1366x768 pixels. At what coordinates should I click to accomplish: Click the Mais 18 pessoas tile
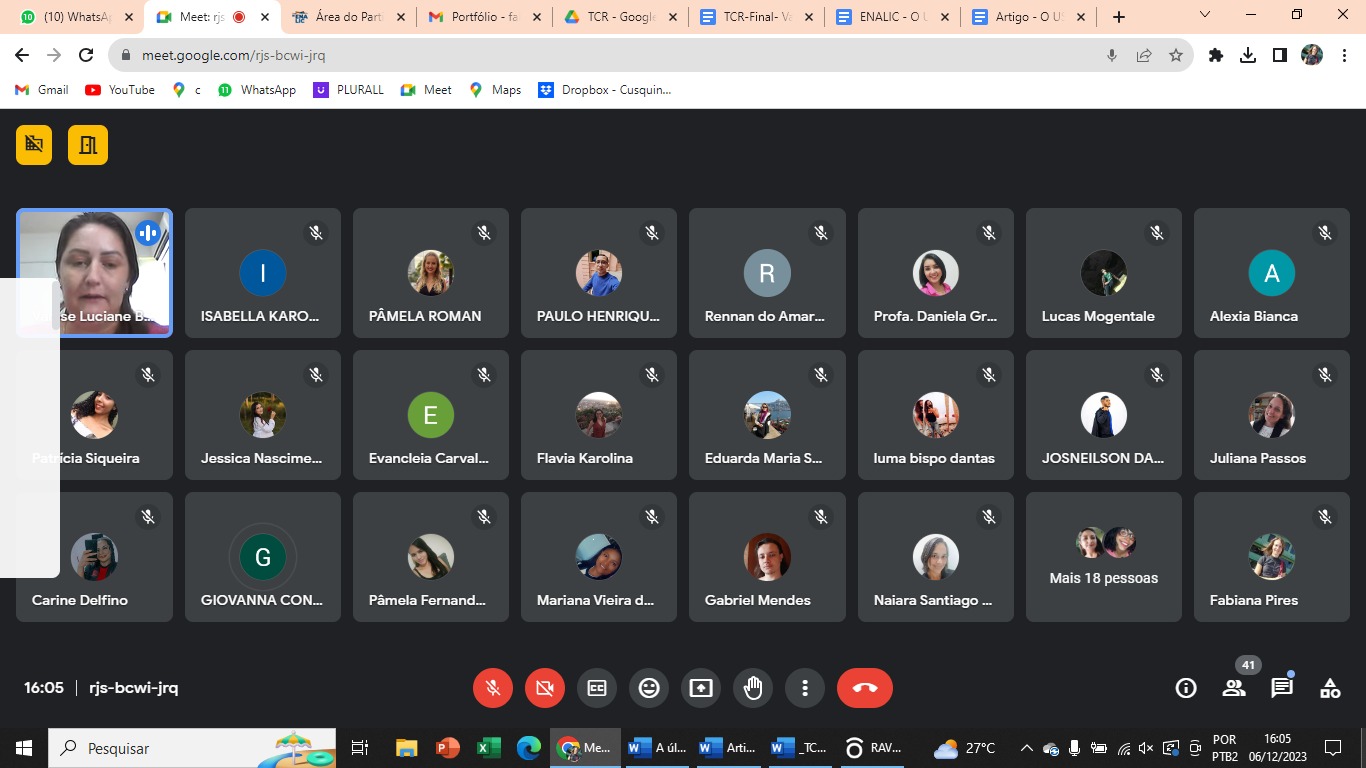pos(1103,557)
